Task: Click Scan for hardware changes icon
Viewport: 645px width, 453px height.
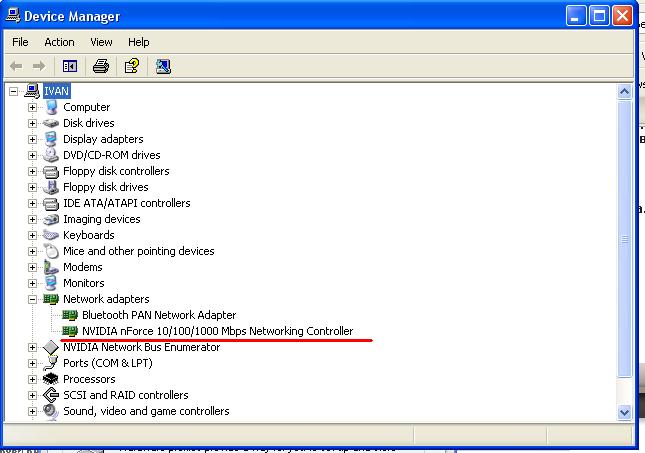Action: [163, 66]
